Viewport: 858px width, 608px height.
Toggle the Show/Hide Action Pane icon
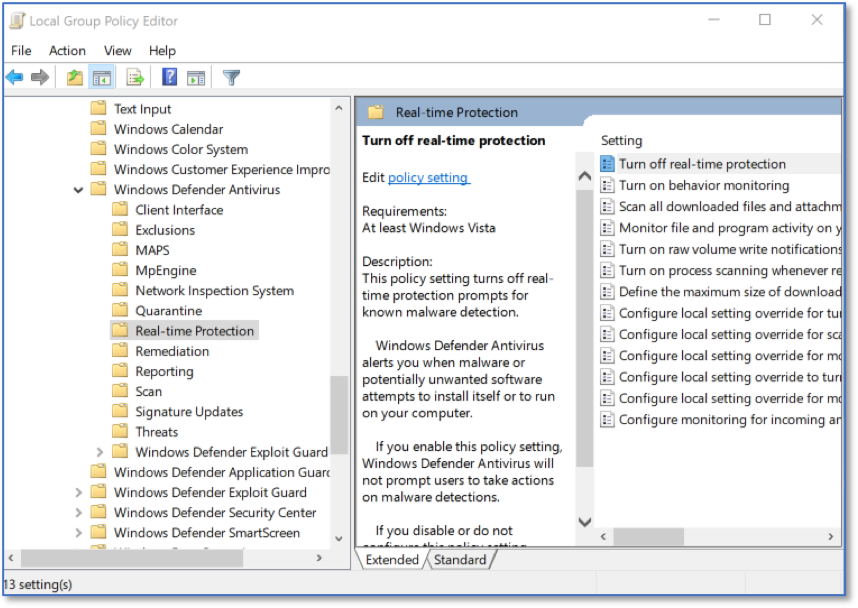pyautogui.click(x=196, y=78)
